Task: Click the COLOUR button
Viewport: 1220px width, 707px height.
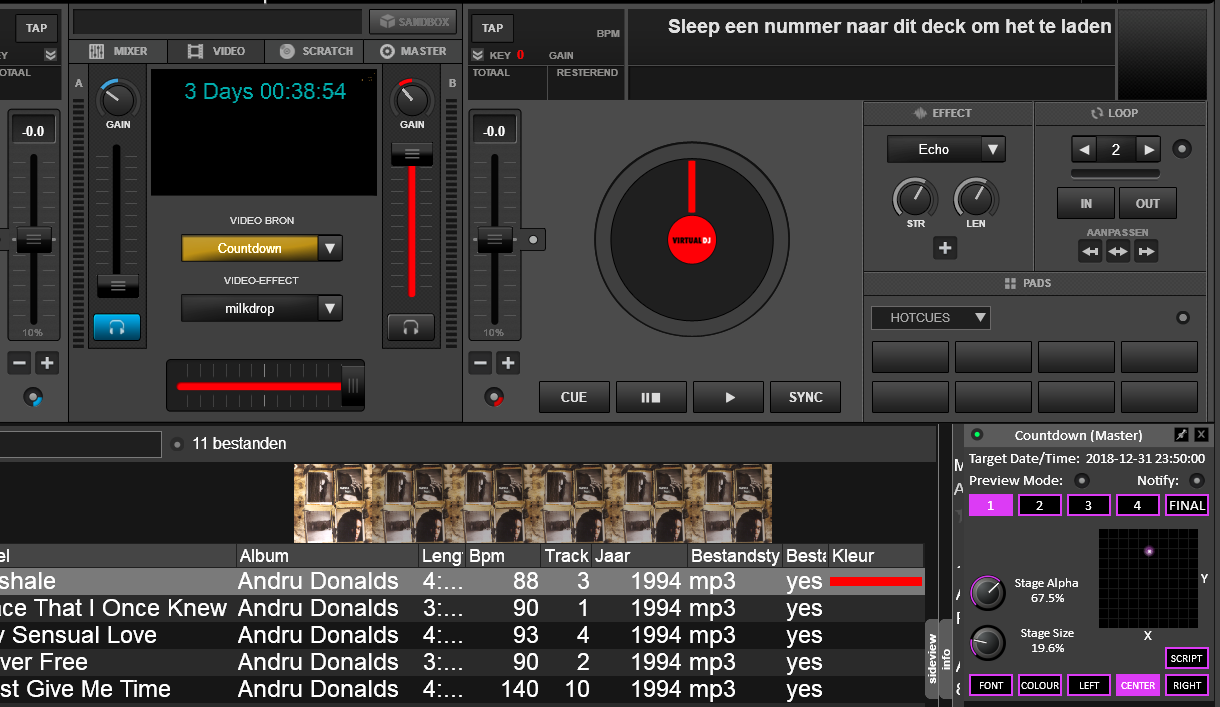Action: 1040,685
